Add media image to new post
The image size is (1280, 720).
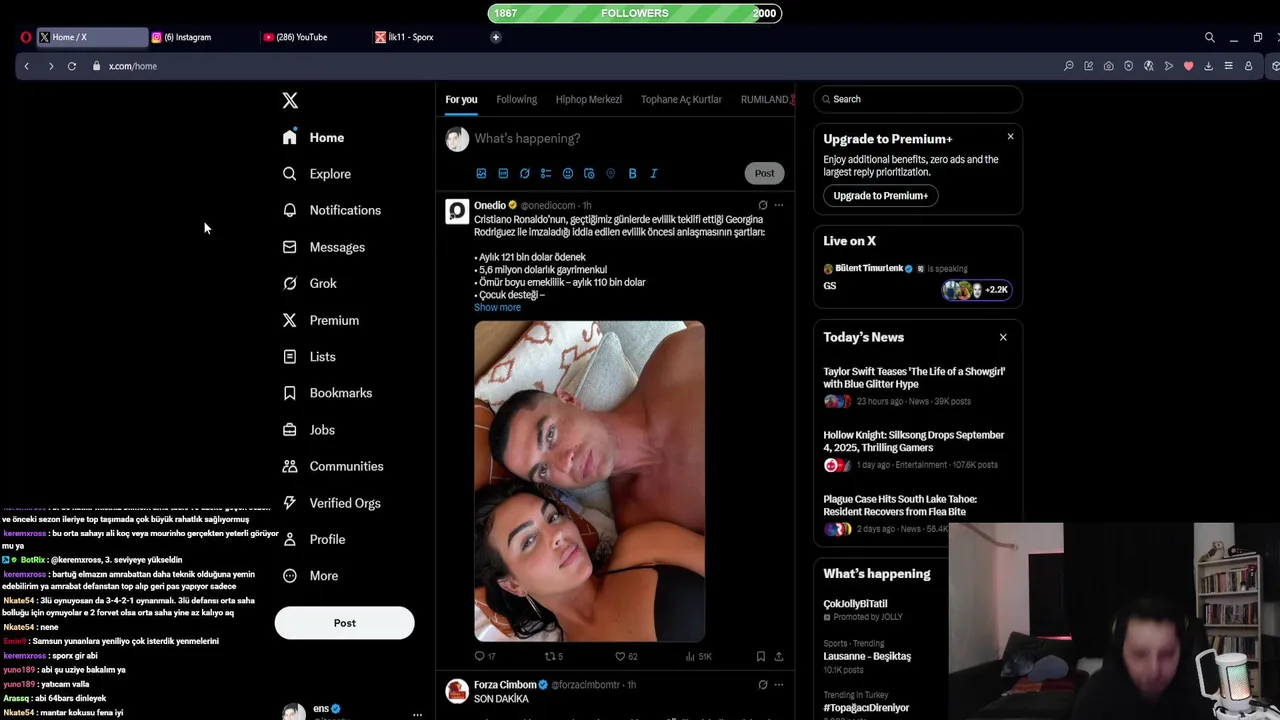coord(481,173)
